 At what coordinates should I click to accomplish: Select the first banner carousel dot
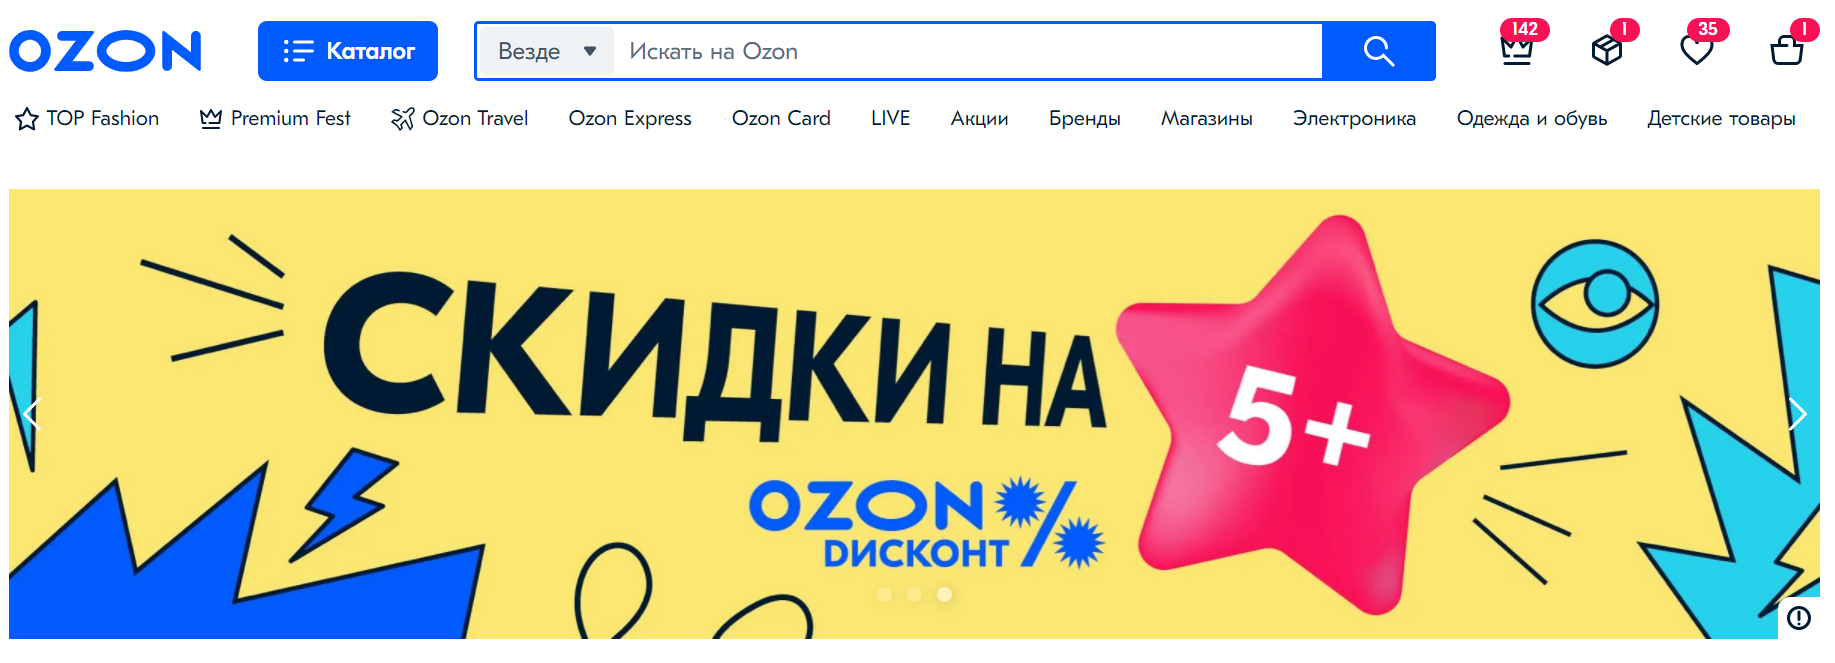pos(884,594)
